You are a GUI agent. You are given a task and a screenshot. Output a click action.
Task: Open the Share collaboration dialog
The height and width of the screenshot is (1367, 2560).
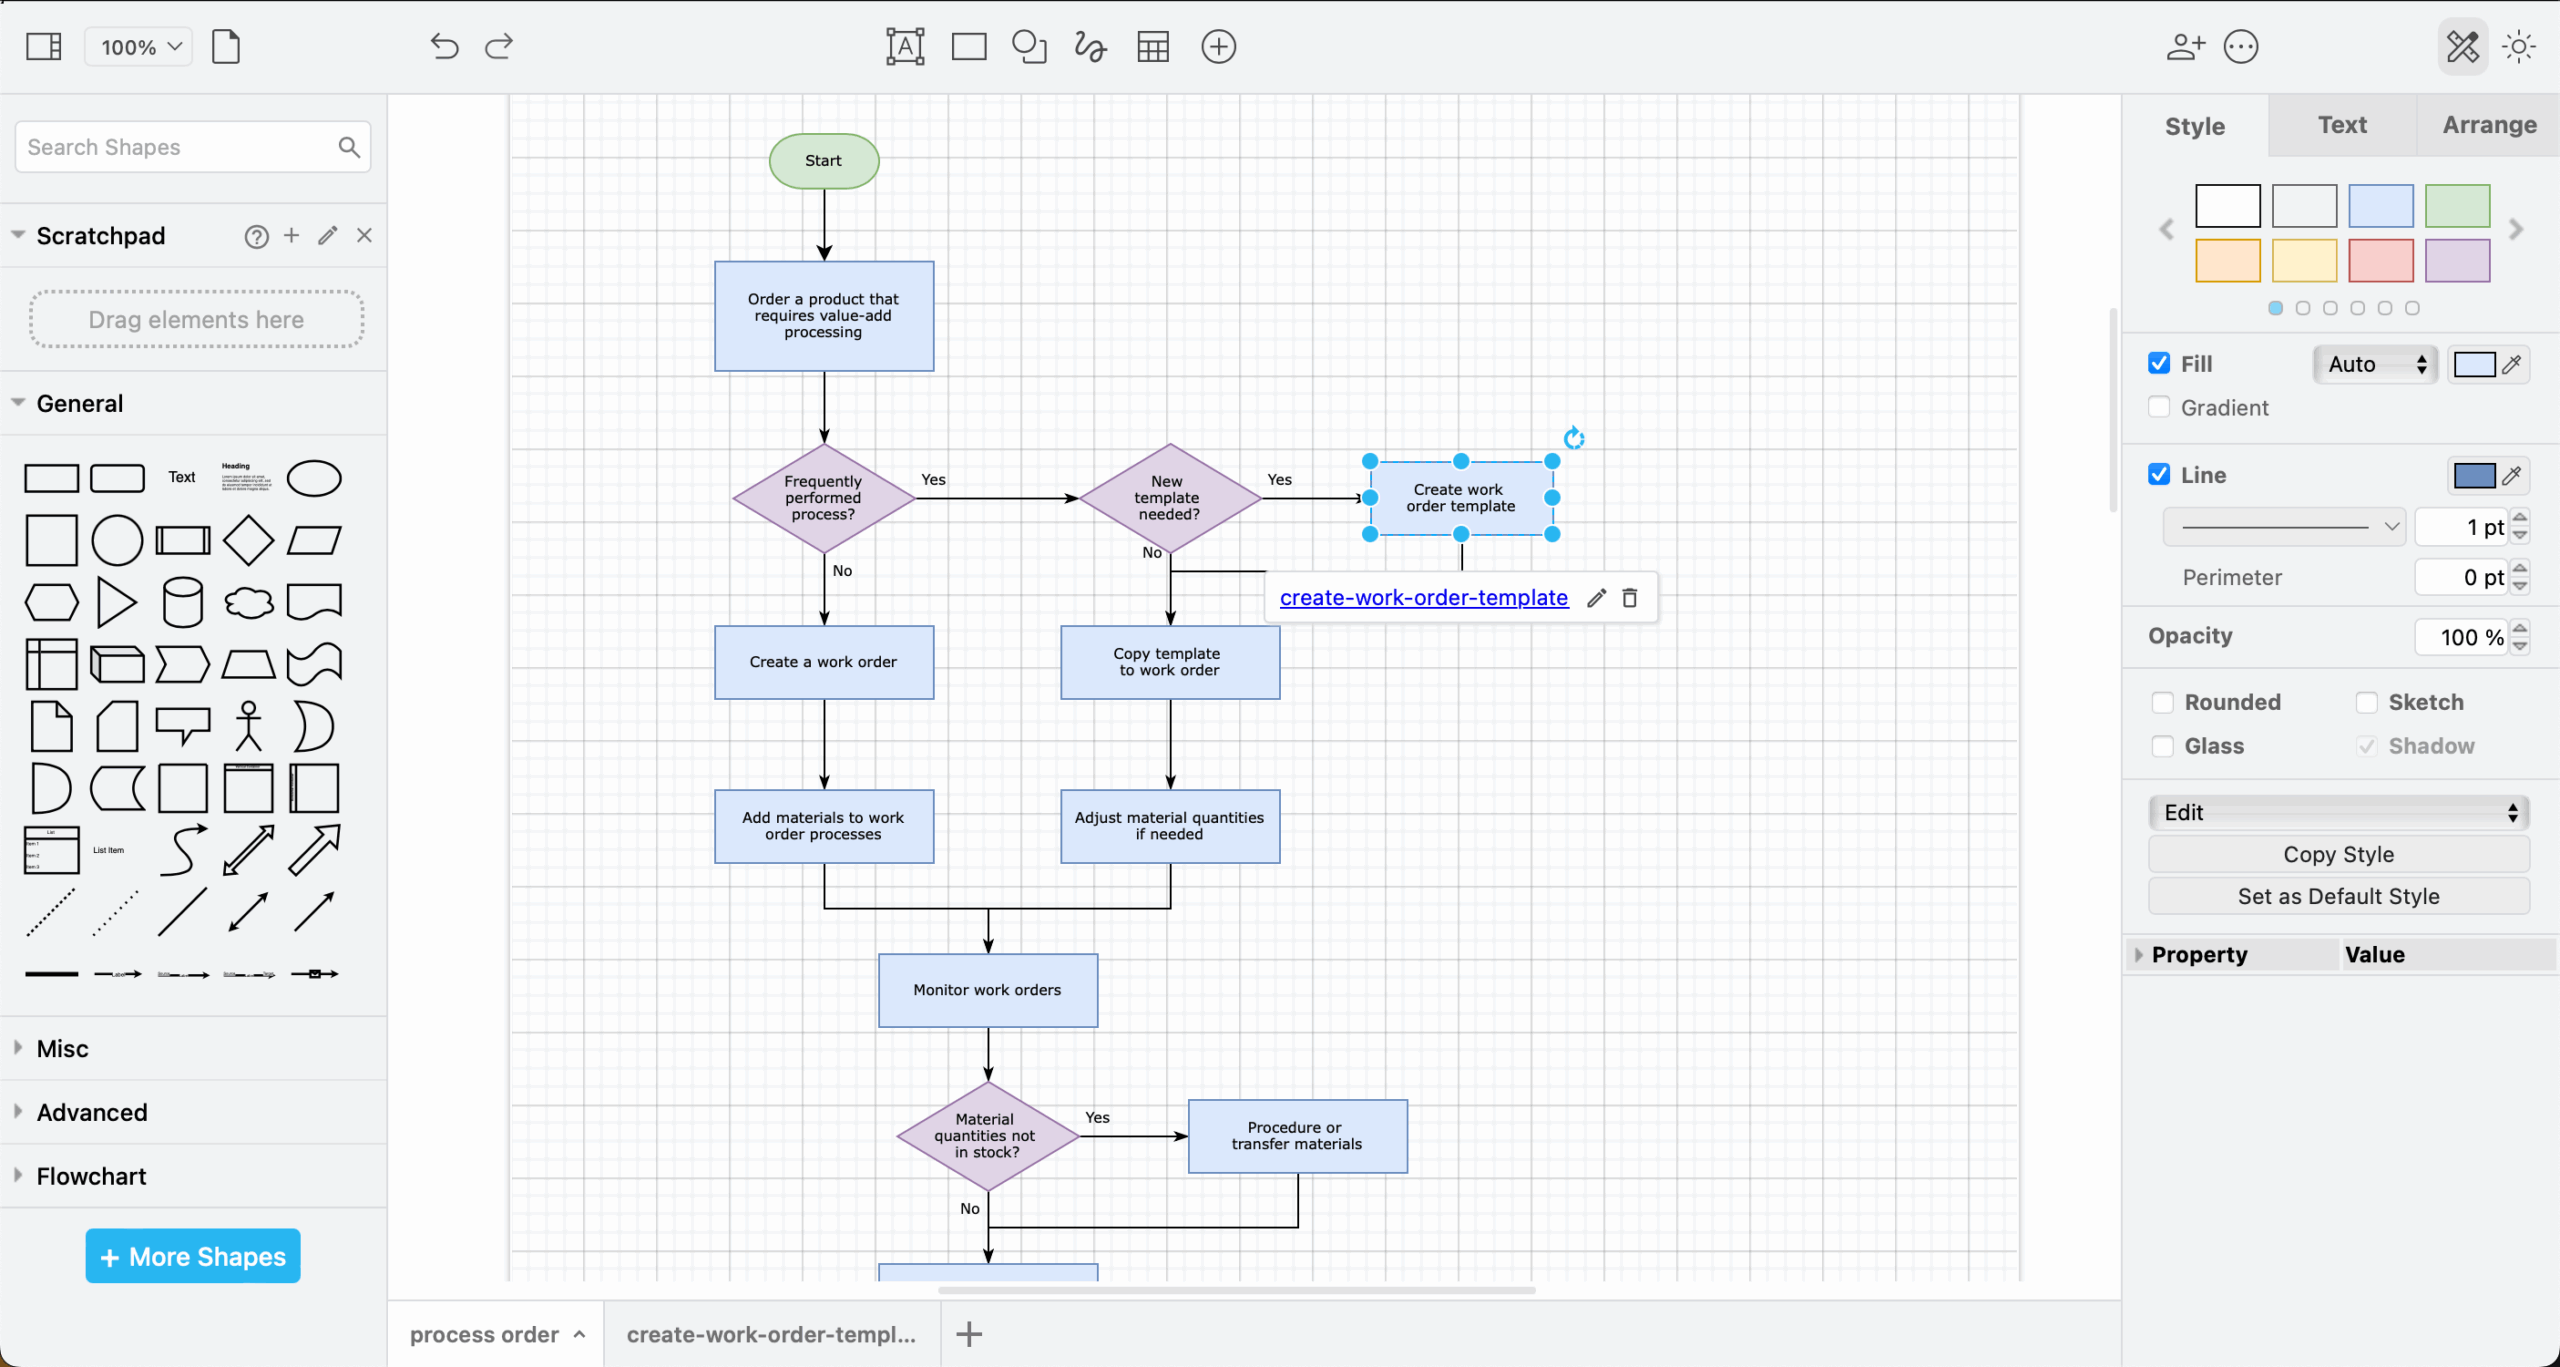tap(2184, 46)
